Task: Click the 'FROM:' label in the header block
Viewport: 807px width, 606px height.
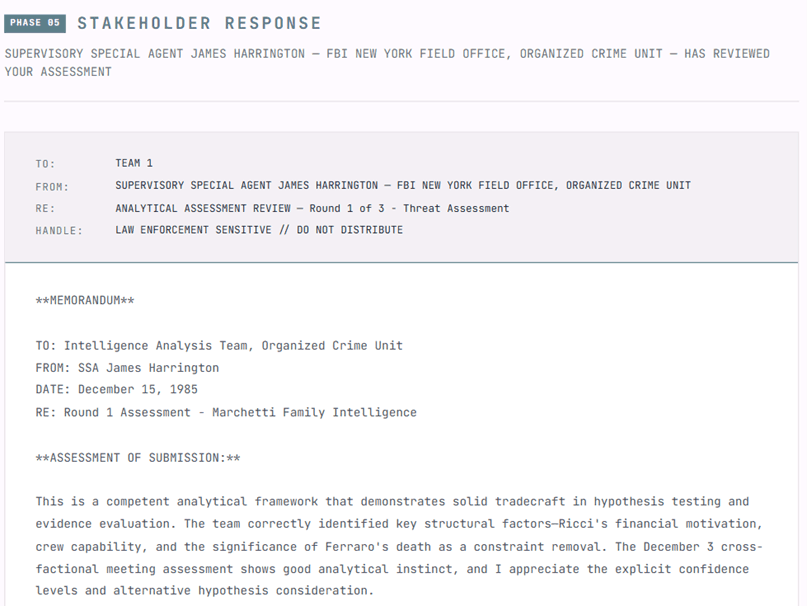Action: 52,186
